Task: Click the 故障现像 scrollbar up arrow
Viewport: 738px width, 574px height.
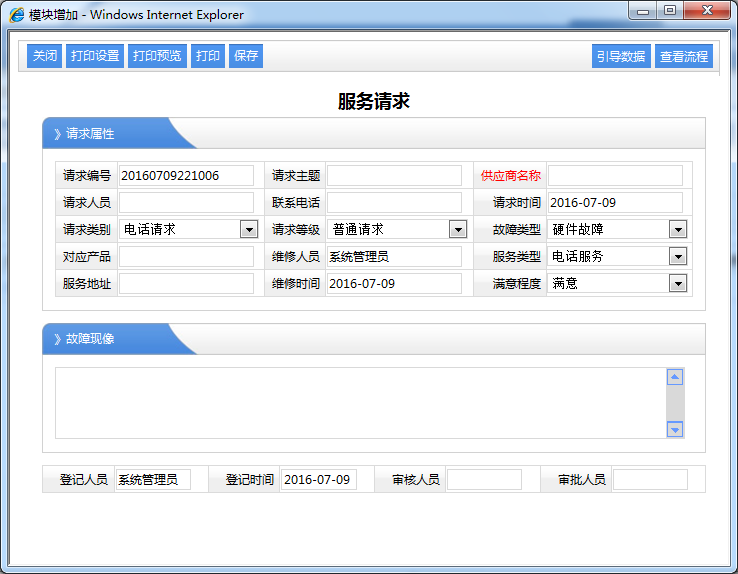Action: click(674, 378)
